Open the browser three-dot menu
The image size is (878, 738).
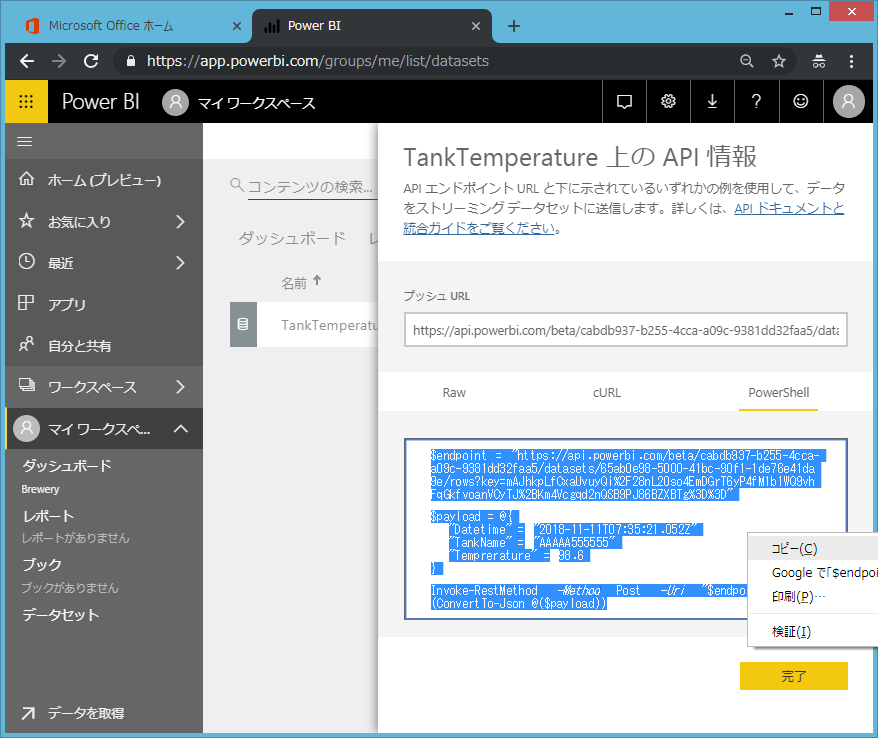click(851, 61)
